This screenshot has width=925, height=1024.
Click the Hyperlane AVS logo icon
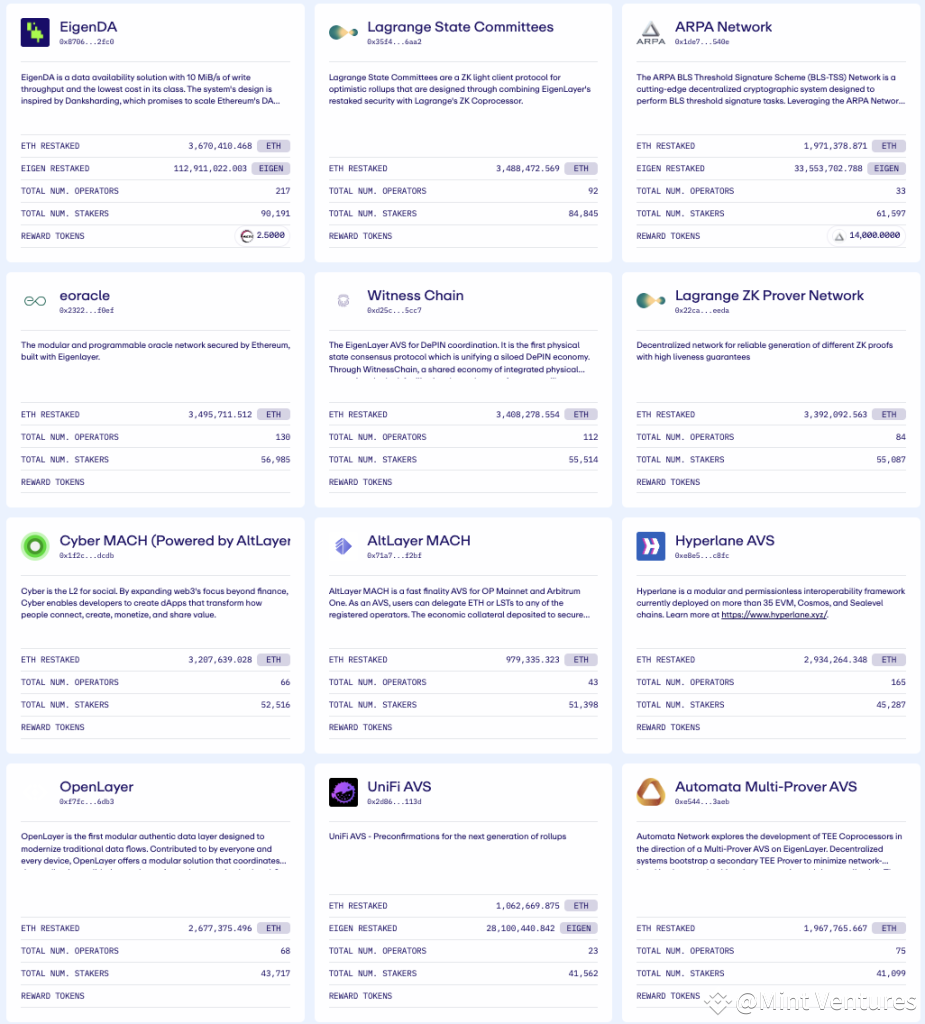[651, 547]
